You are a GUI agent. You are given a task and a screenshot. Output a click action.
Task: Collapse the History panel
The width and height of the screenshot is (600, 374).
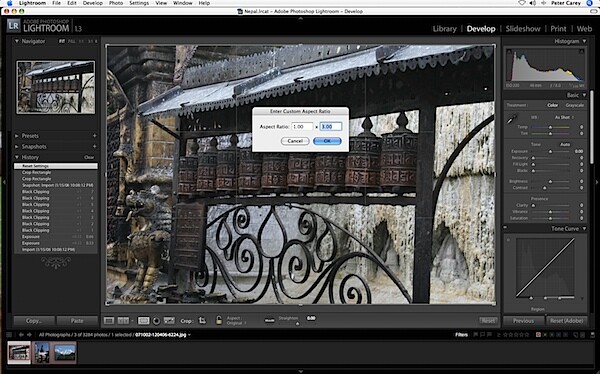(17, 157)
